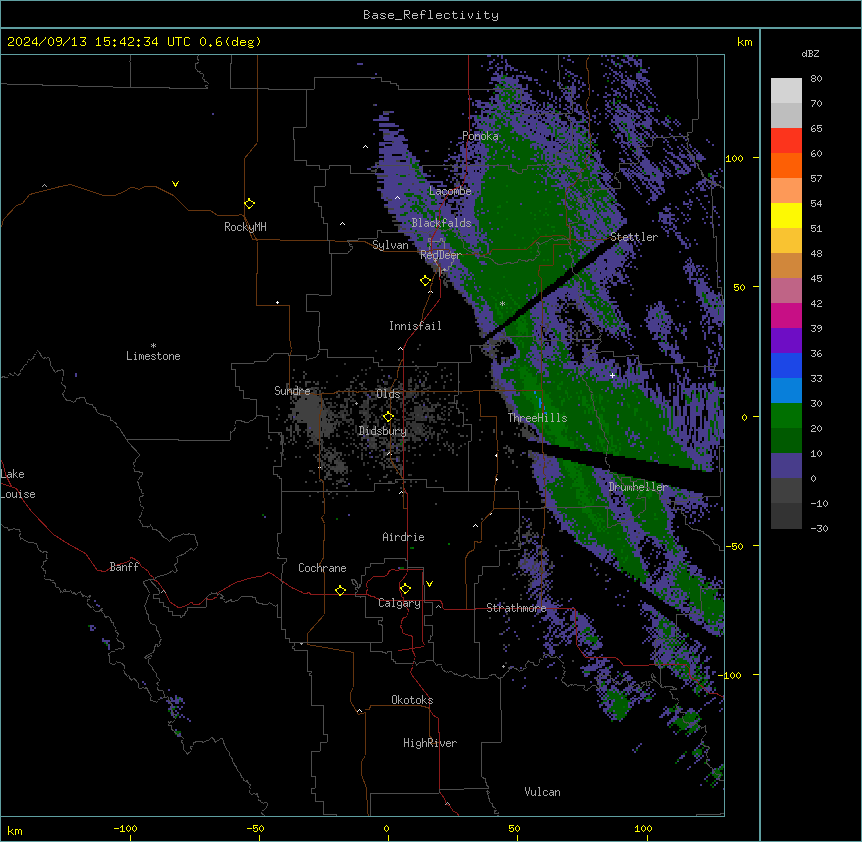This screenshot has width=862, height=842.
Task: Click the 100 km tick on right axis
Action: click(x=734, y=158)
